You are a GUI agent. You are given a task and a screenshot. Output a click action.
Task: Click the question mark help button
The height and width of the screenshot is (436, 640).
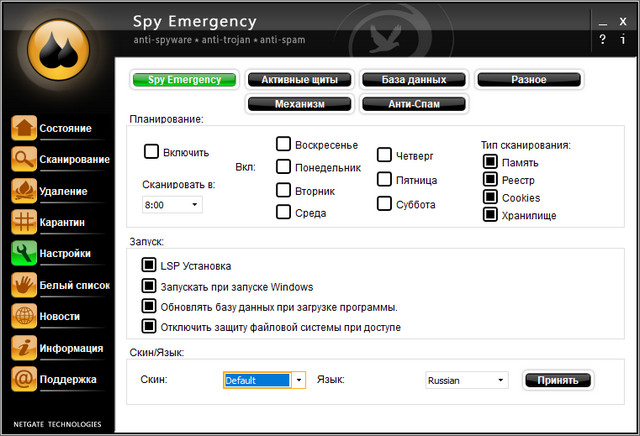[x=602, y=40]
